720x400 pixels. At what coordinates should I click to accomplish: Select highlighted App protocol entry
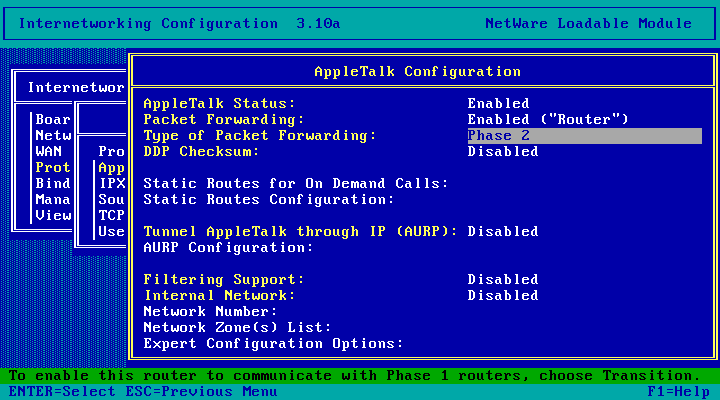111,168
